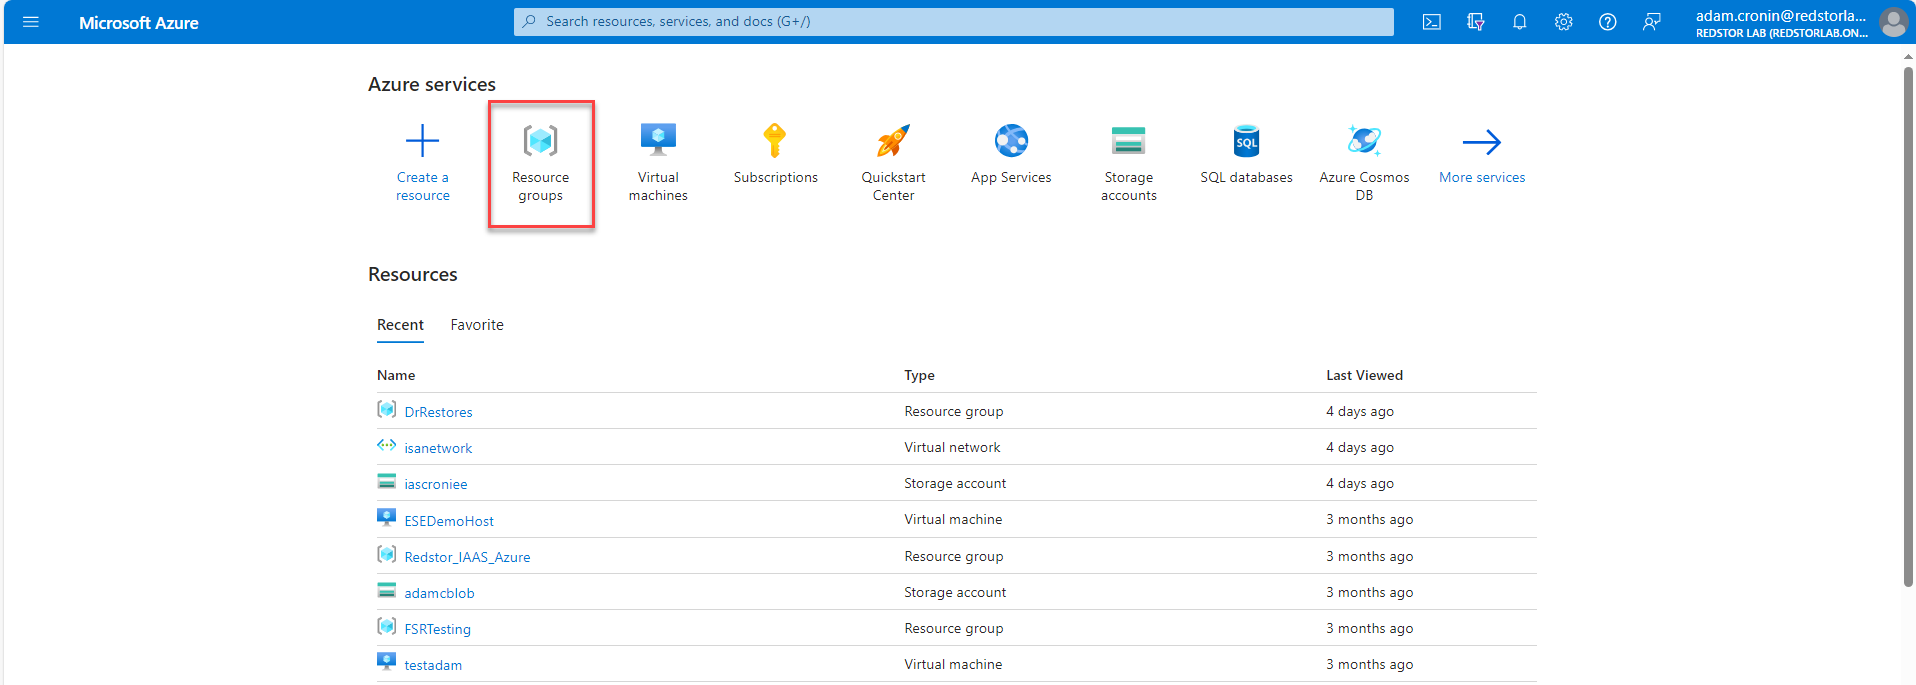This screenshot has height=685, width=1916.
Task: Open the adamcblob link
Action: tap(439, 593)
